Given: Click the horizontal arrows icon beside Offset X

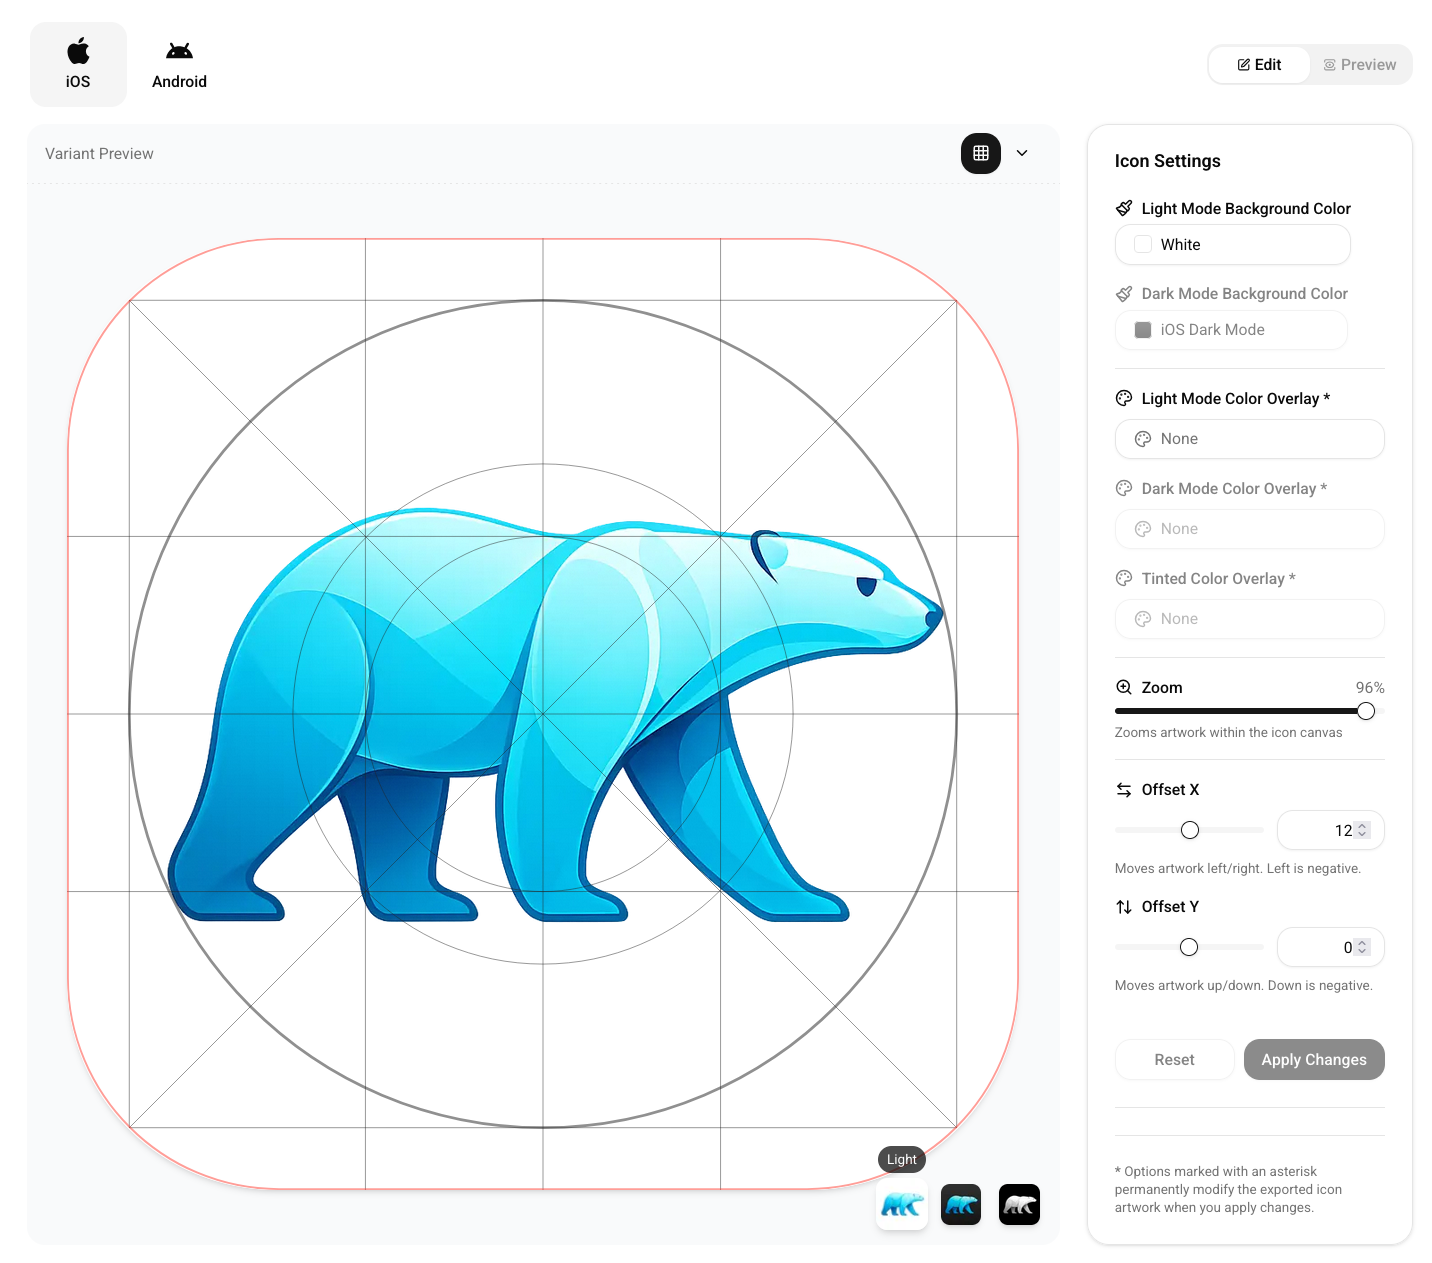Looking at the screenshot, I should click(1122, 789).
